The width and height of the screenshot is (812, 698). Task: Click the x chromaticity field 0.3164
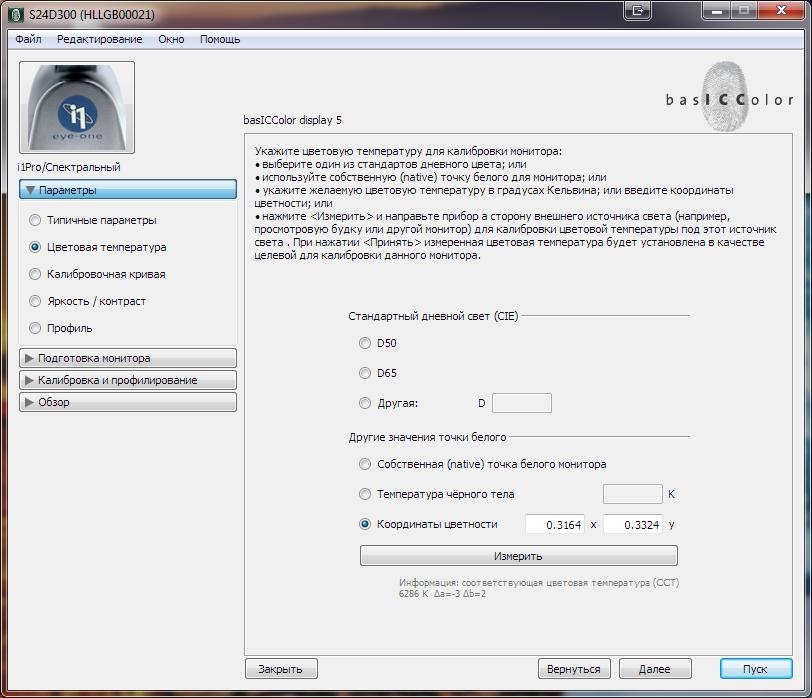pyautogui.click(x=555, y=524)
